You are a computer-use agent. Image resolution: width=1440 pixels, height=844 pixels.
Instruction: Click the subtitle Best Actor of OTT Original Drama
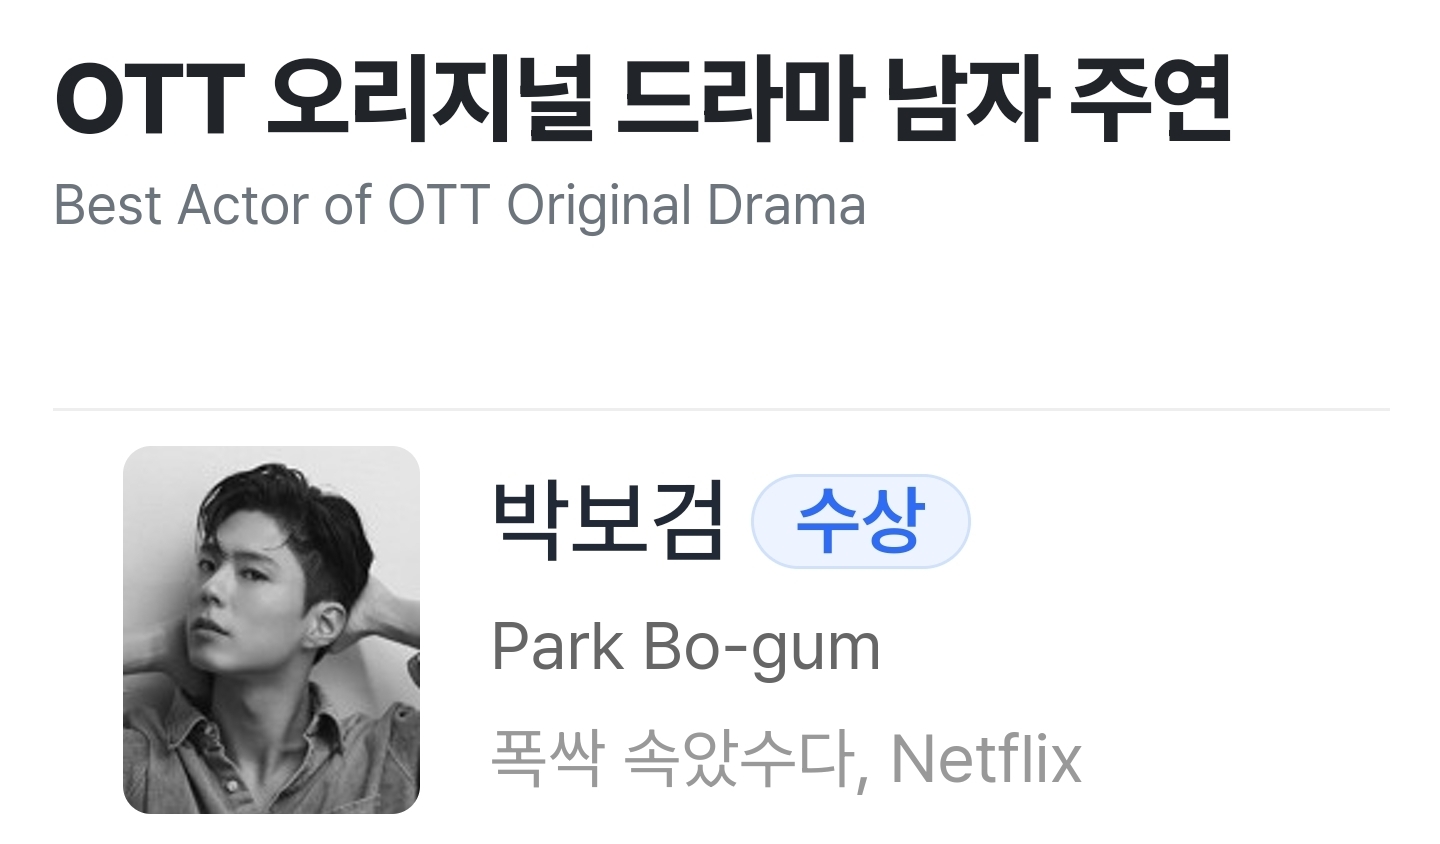pos(459,205)
